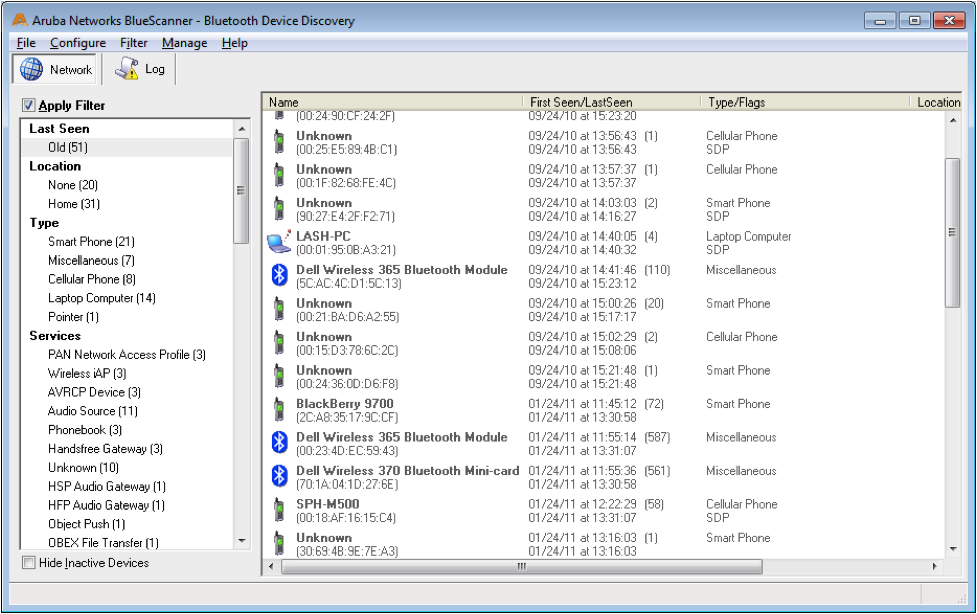This screenshot has width=977, height=614.
Task: Toggle the Apply Filter checkbox
Action: click(29, 105)
